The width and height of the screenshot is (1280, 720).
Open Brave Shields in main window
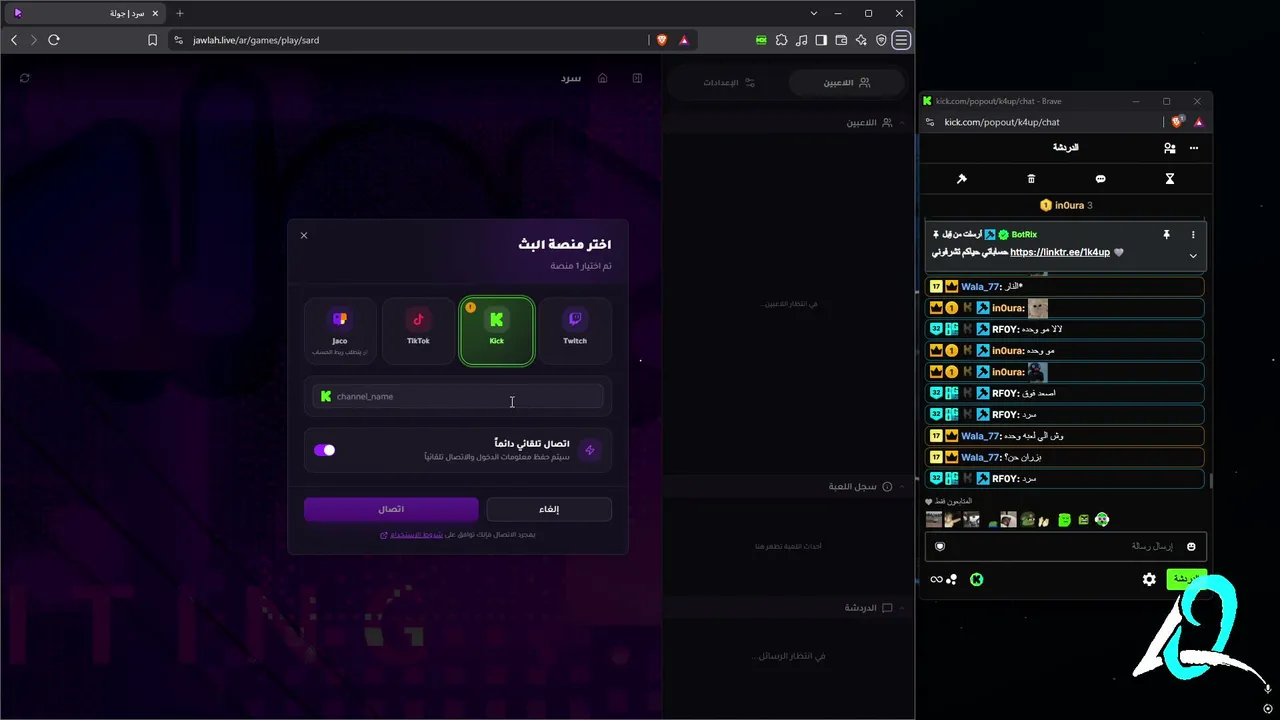(x=662, y=40)
